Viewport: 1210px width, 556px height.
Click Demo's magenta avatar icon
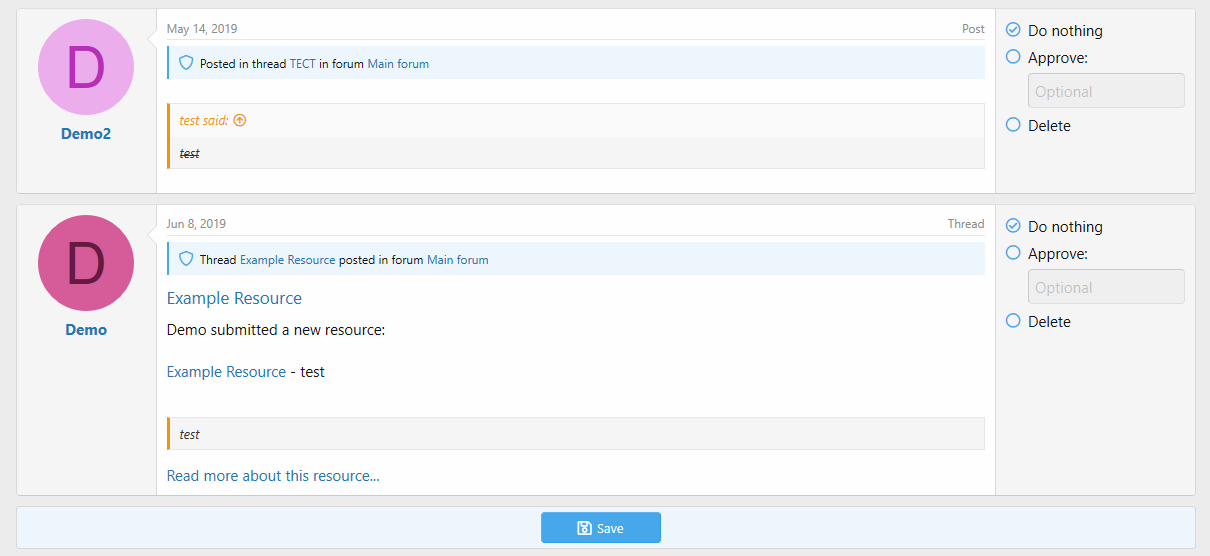click(86, 263)
